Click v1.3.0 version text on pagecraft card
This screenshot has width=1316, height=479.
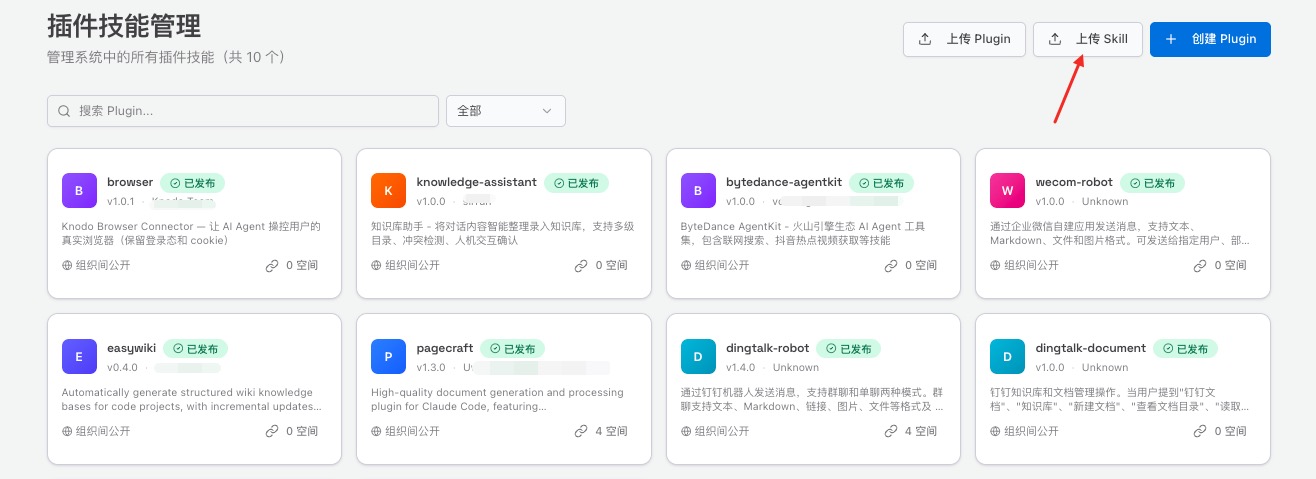(431, 367)
